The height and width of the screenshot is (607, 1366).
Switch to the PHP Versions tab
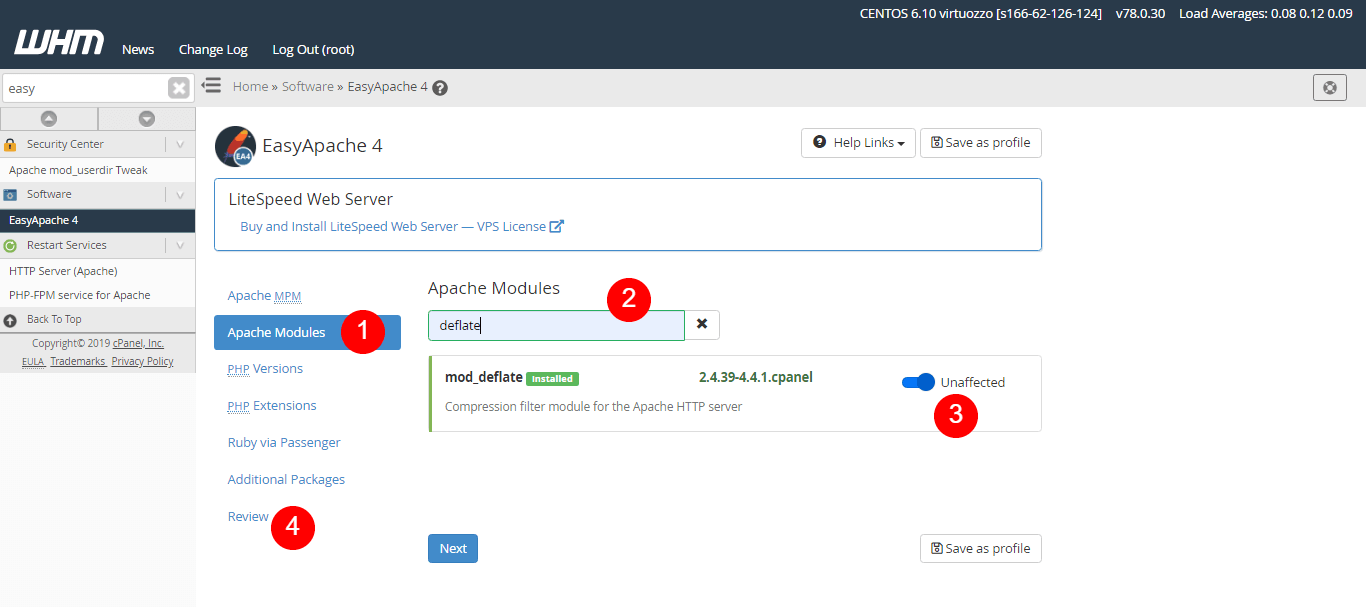(265, 369)
